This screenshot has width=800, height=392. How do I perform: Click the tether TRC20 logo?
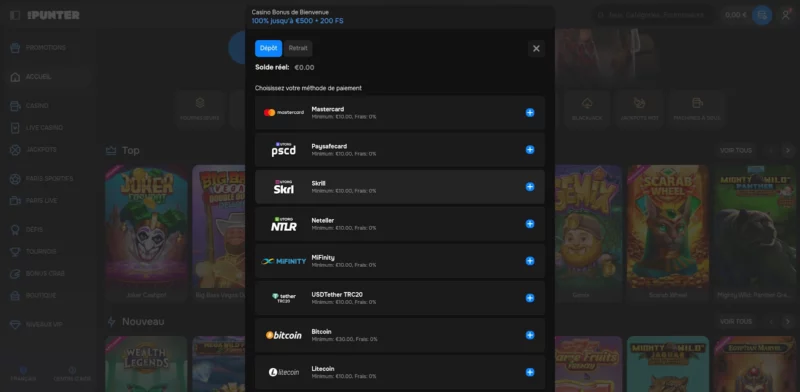click(284, 298)
